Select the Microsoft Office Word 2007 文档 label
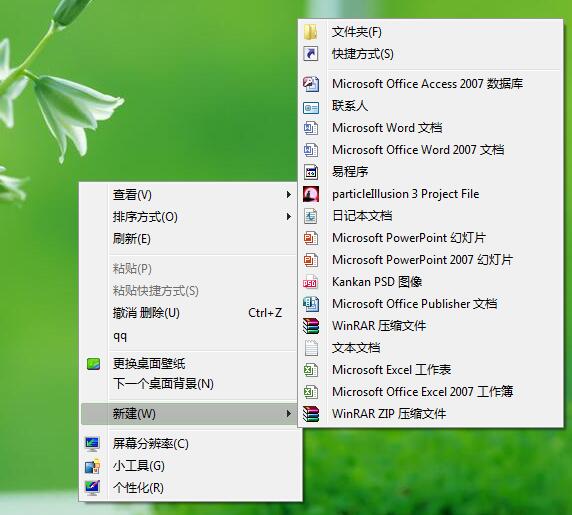Screen dimensions: 572x515 click(x=418, y=150)
